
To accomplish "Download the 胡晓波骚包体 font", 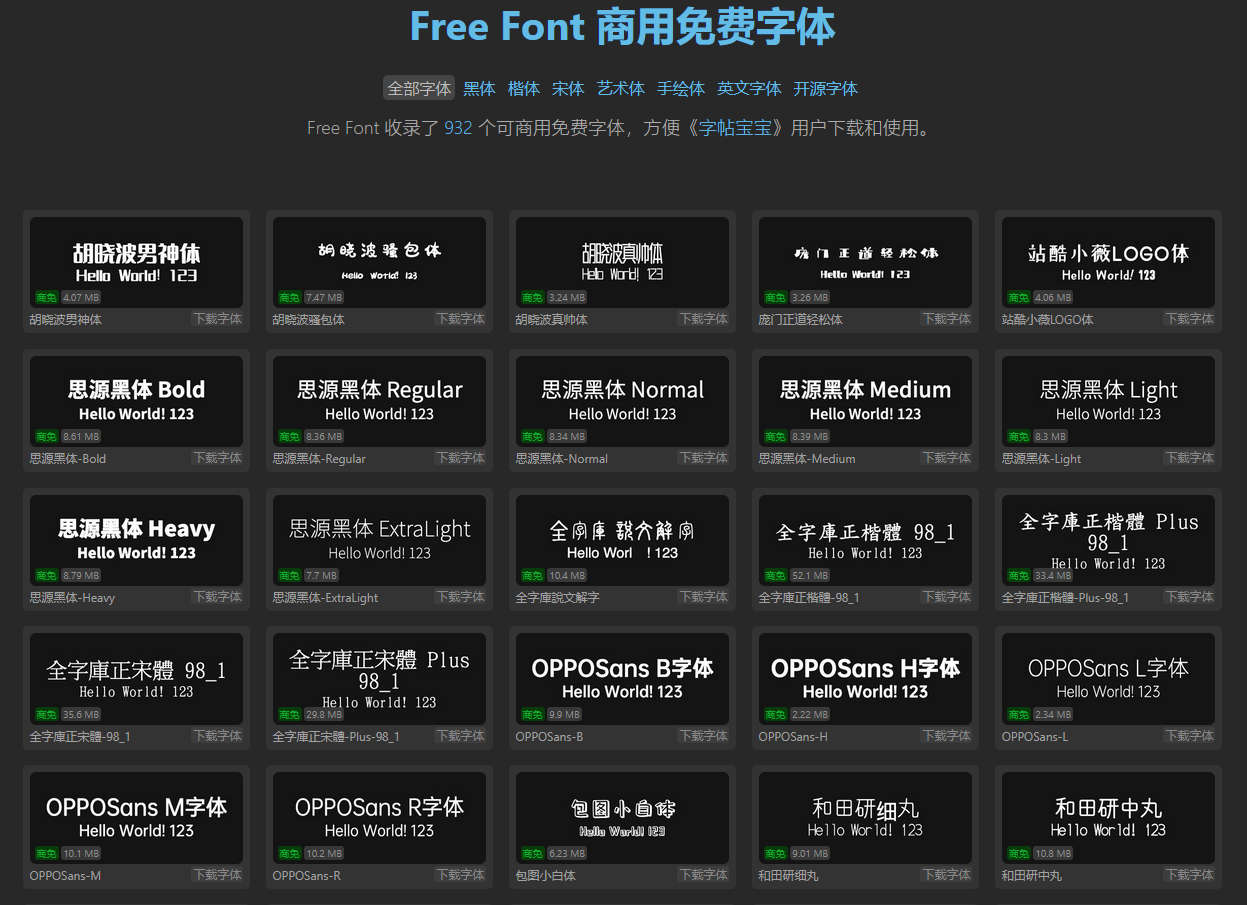I will click(460, 319).
